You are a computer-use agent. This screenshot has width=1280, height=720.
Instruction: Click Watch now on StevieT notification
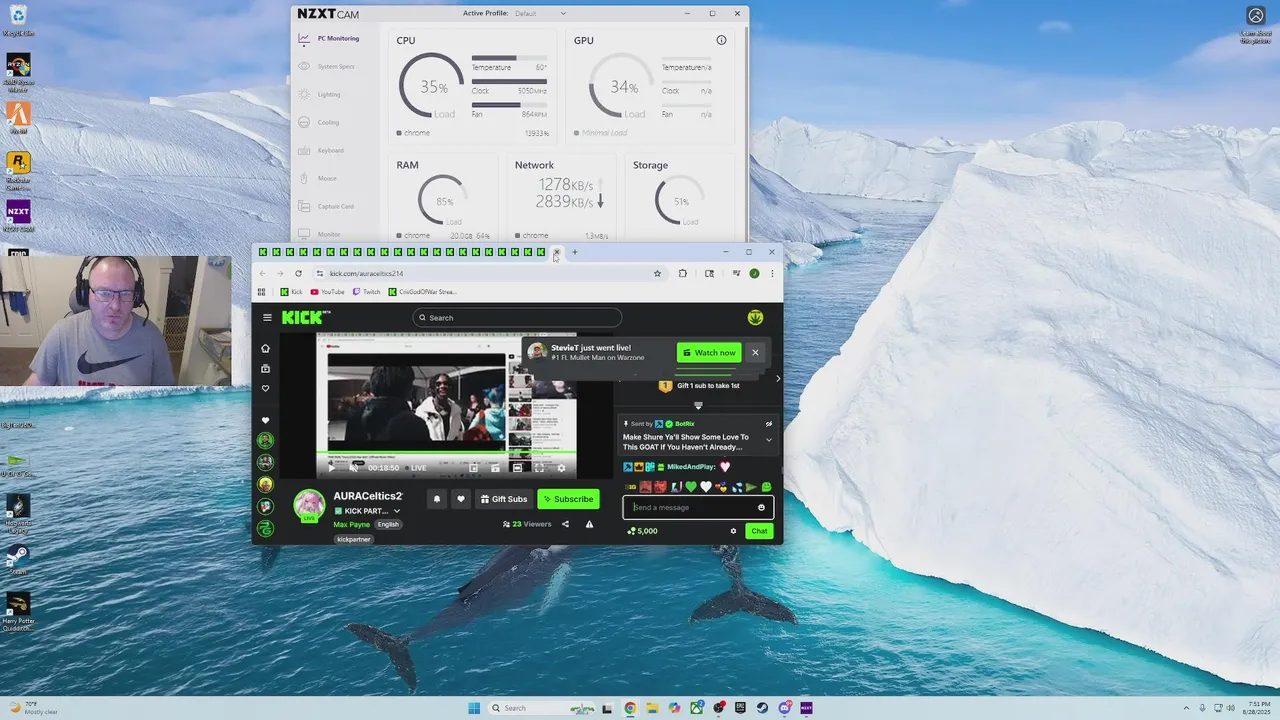[709, 352]
